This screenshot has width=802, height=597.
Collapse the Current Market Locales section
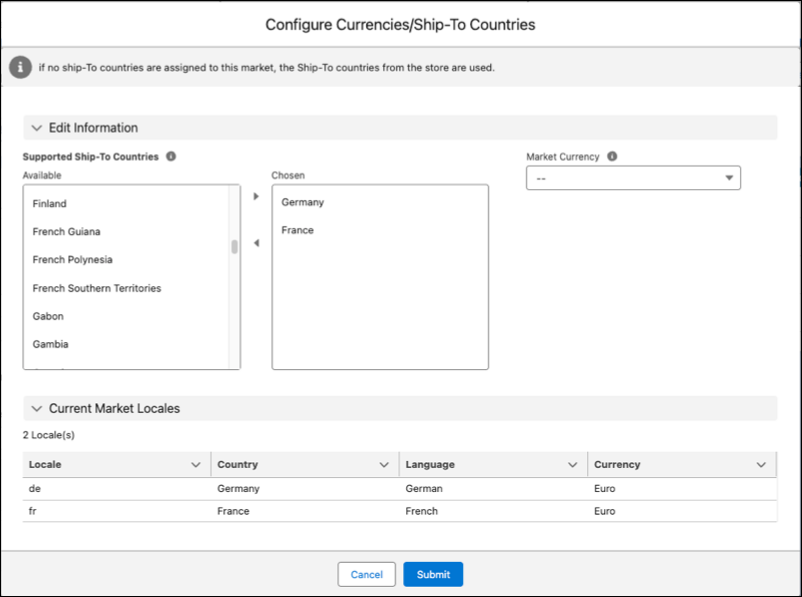click(37, 408)
